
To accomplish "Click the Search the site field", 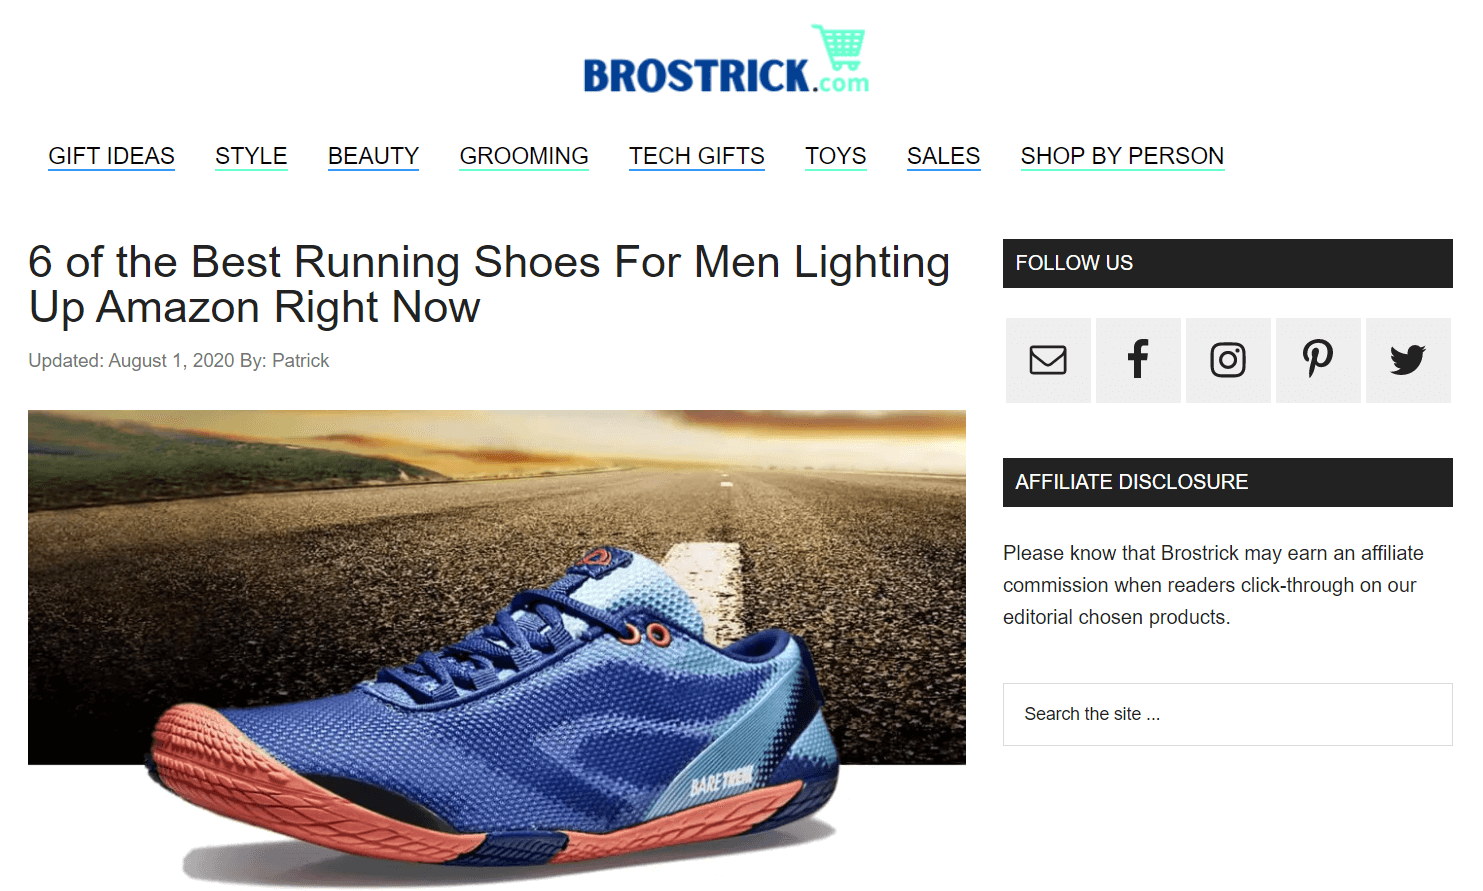I will pos(1227,714).
